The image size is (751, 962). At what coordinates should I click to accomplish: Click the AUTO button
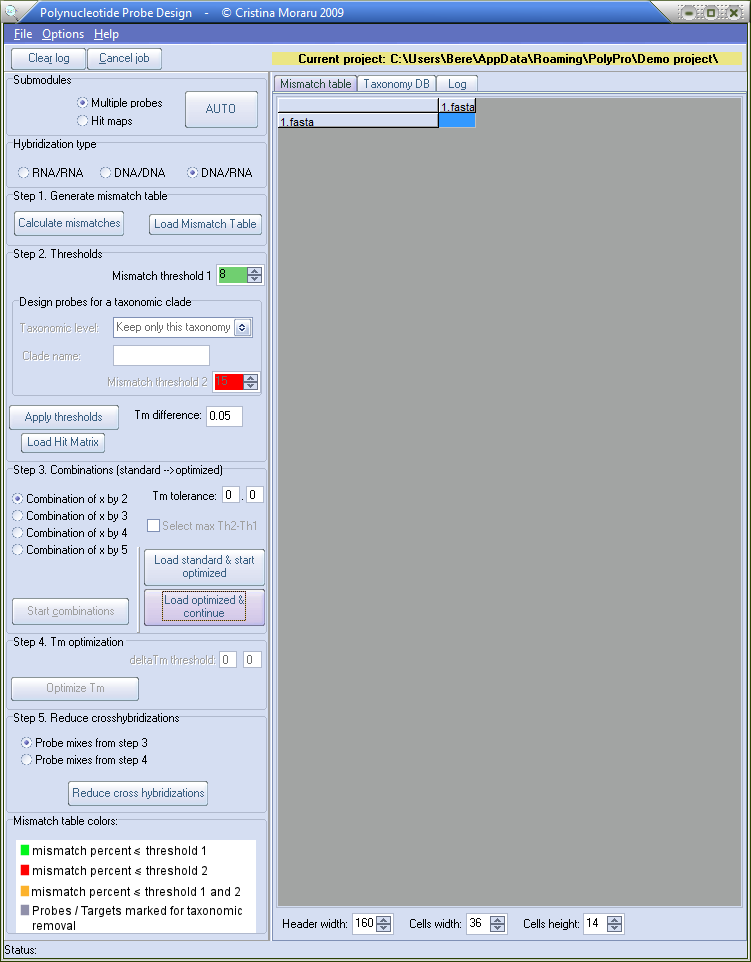(221, 109)
